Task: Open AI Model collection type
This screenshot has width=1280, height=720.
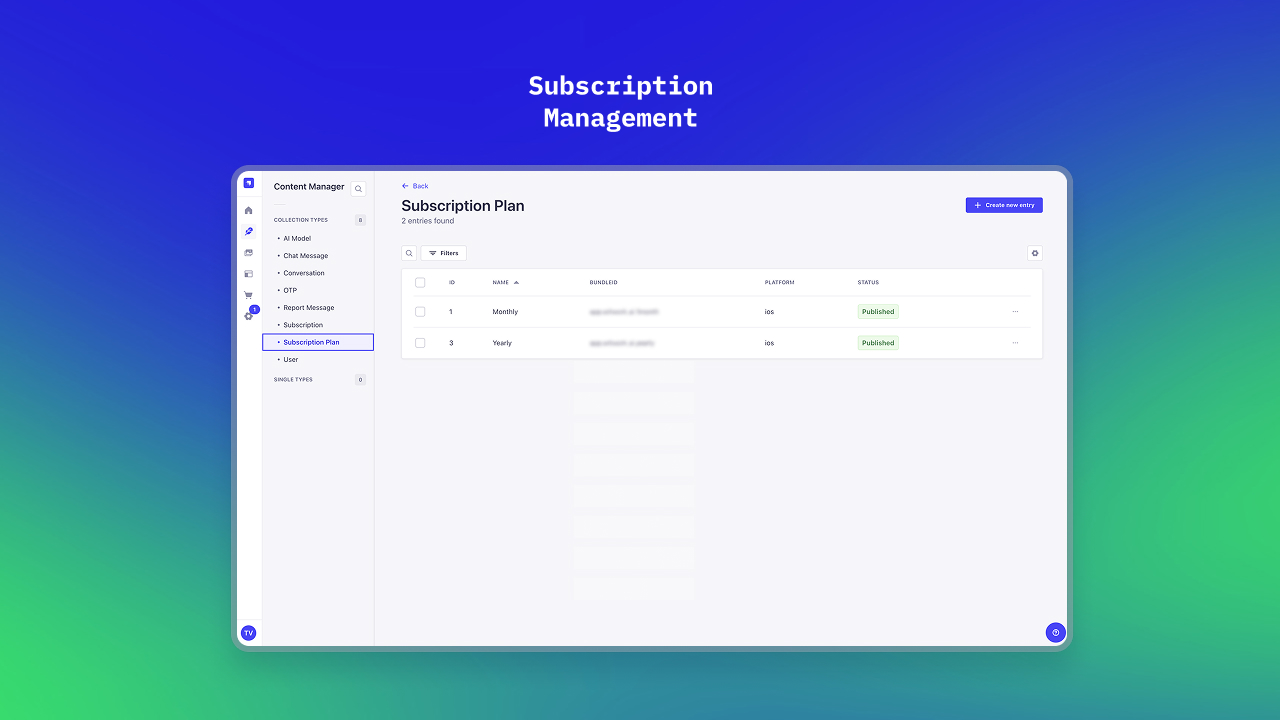Action: [x=297, y=238]
